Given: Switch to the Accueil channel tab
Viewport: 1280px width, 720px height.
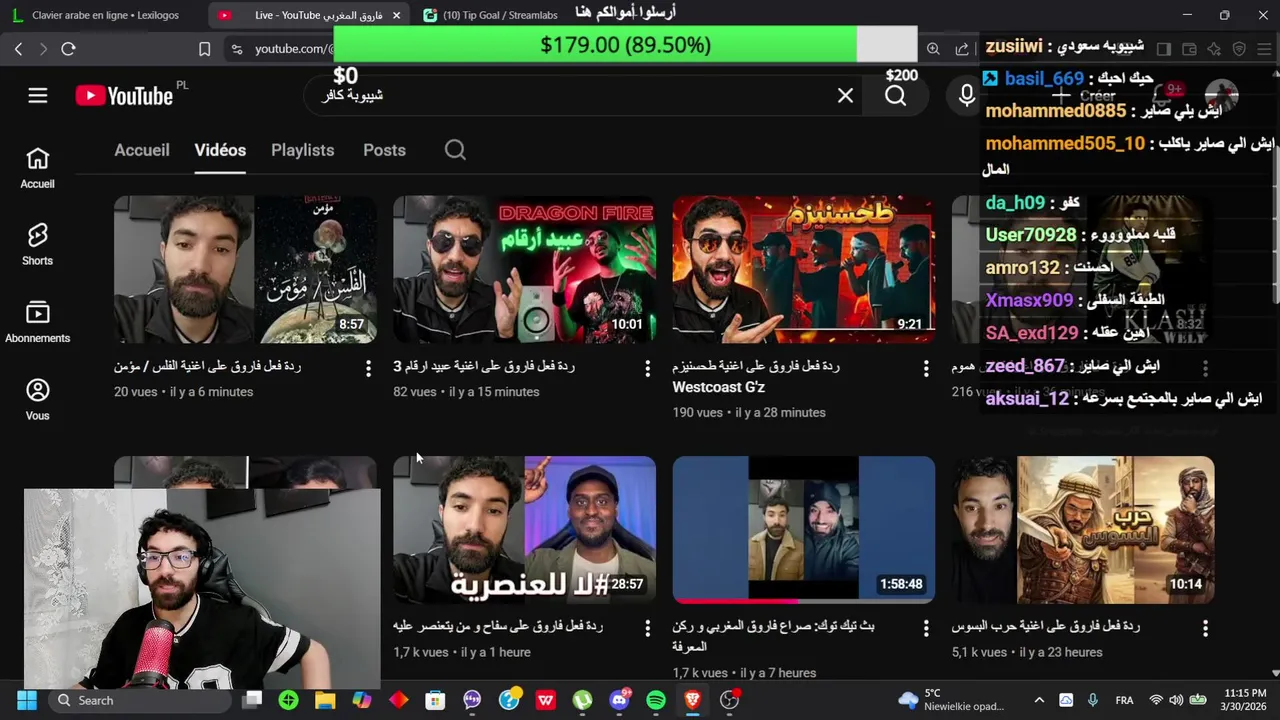Looking at the screenshot, I should click(x=142, y=150).
